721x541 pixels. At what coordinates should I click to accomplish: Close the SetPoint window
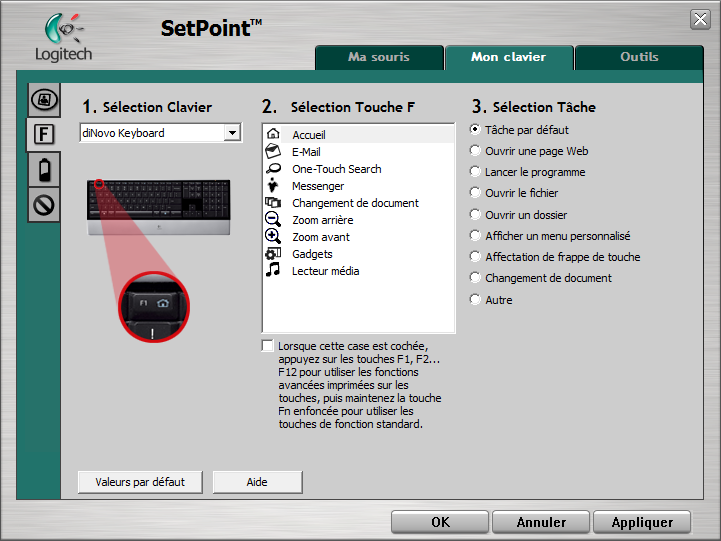pos(700,19)
